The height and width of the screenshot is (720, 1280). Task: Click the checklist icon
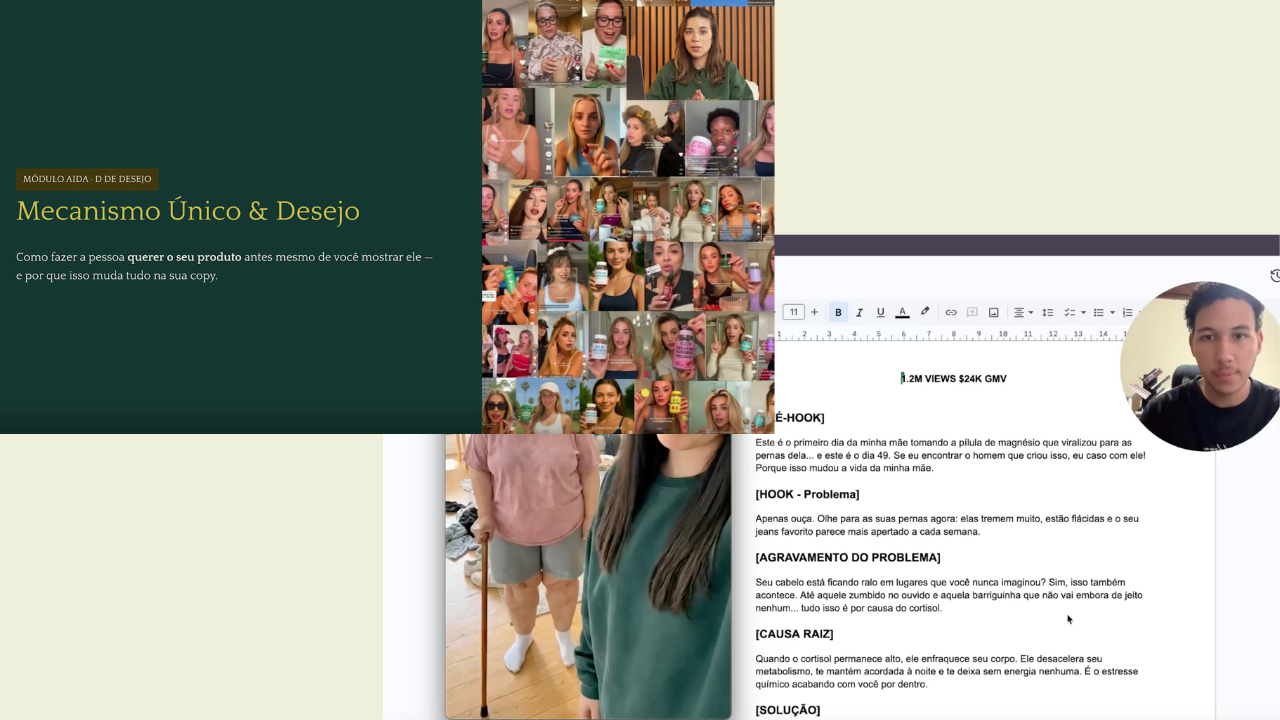click(1069, 312)
